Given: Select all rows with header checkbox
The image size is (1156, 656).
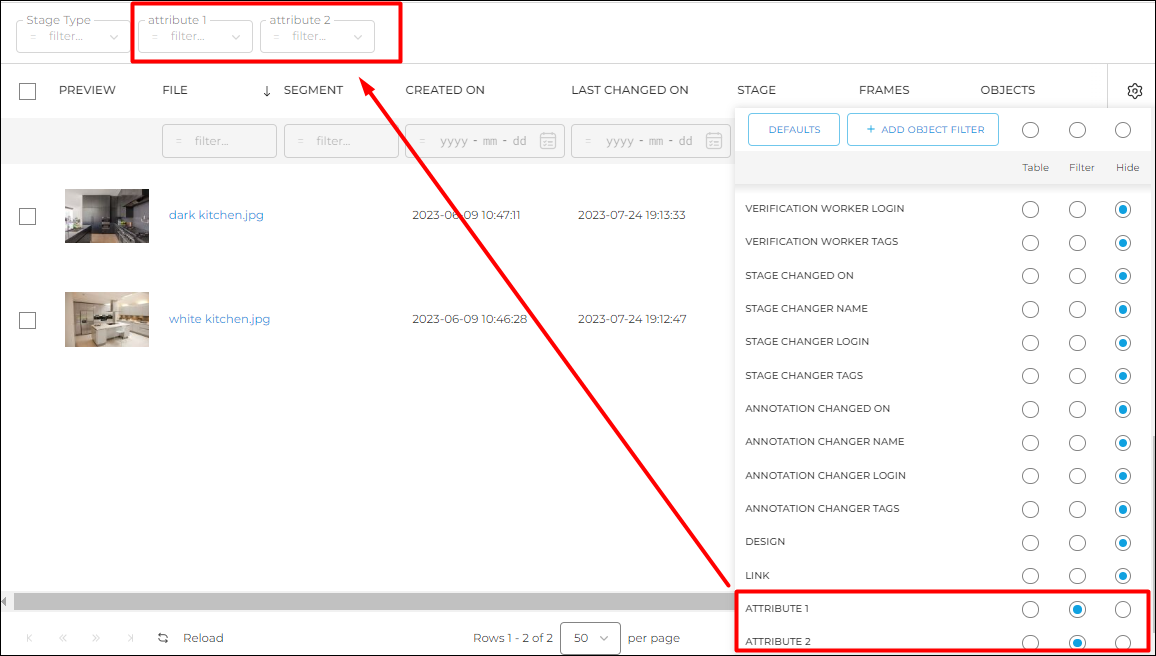Looking at the screenshot, I should [x=27, y=91].
